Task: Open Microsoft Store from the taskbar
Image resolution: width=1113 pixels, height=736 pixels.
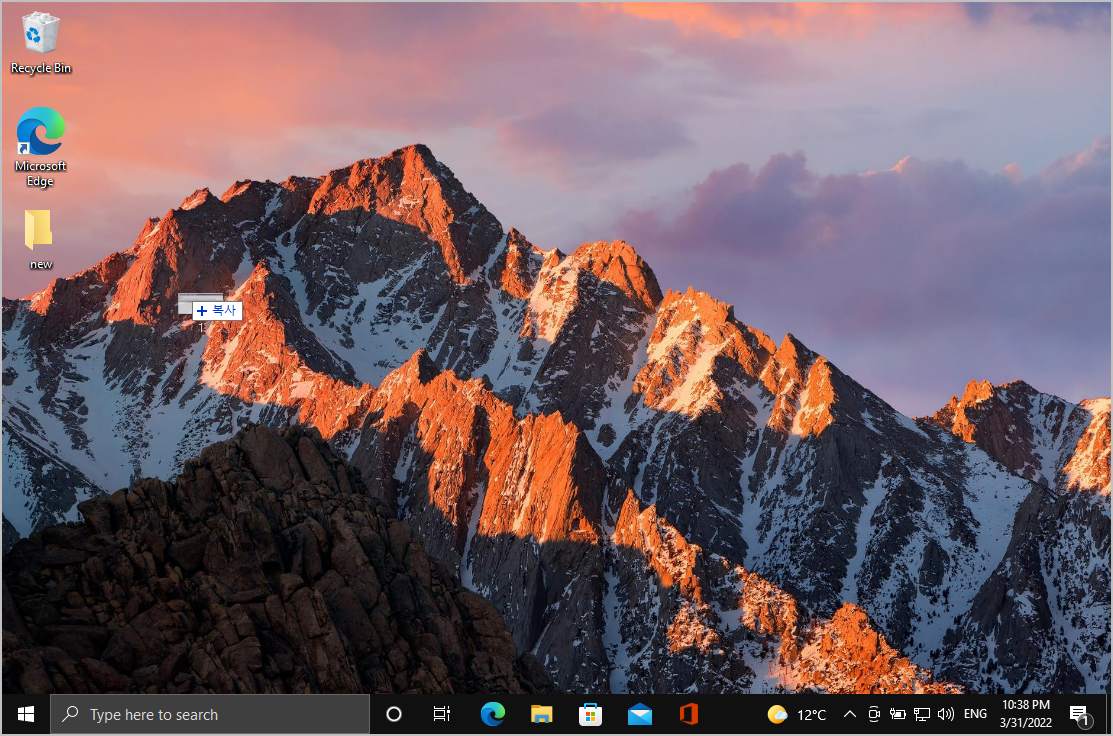Action: (591, 714)
